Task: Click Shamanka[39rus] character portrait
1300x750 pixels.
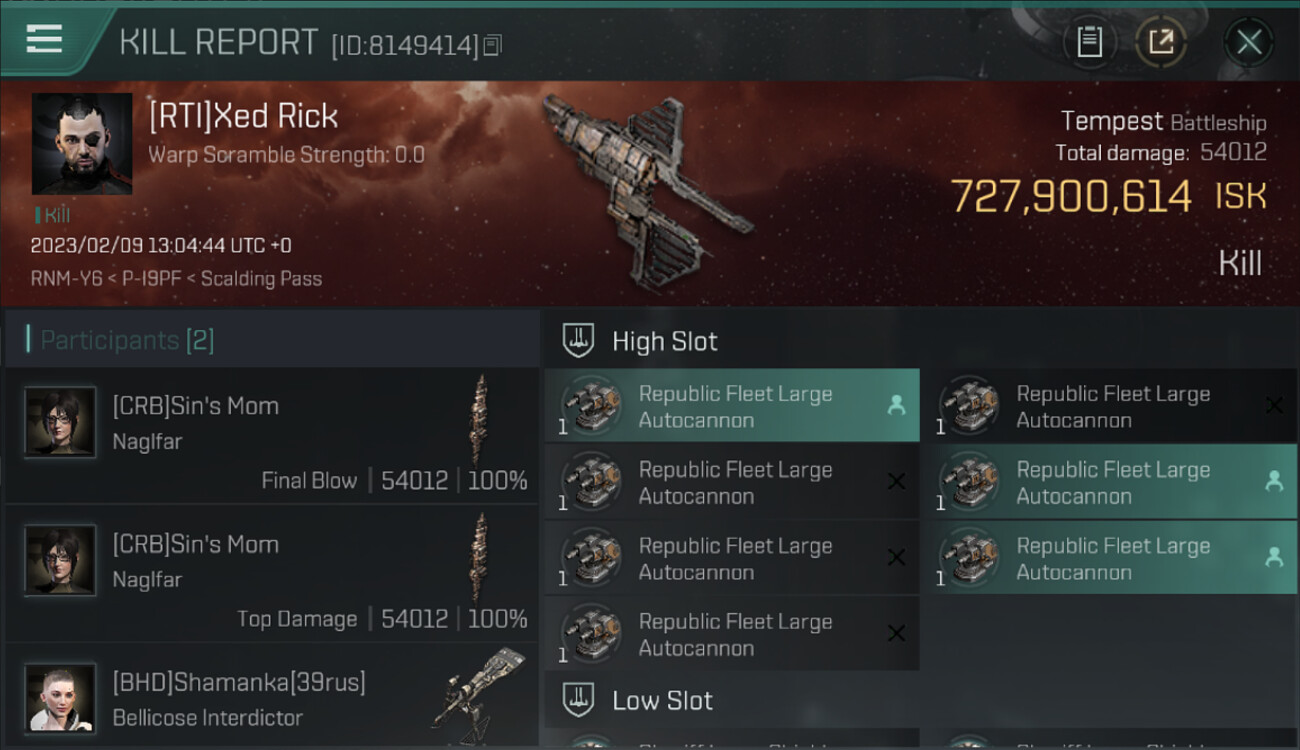Action: coord(60,697)
